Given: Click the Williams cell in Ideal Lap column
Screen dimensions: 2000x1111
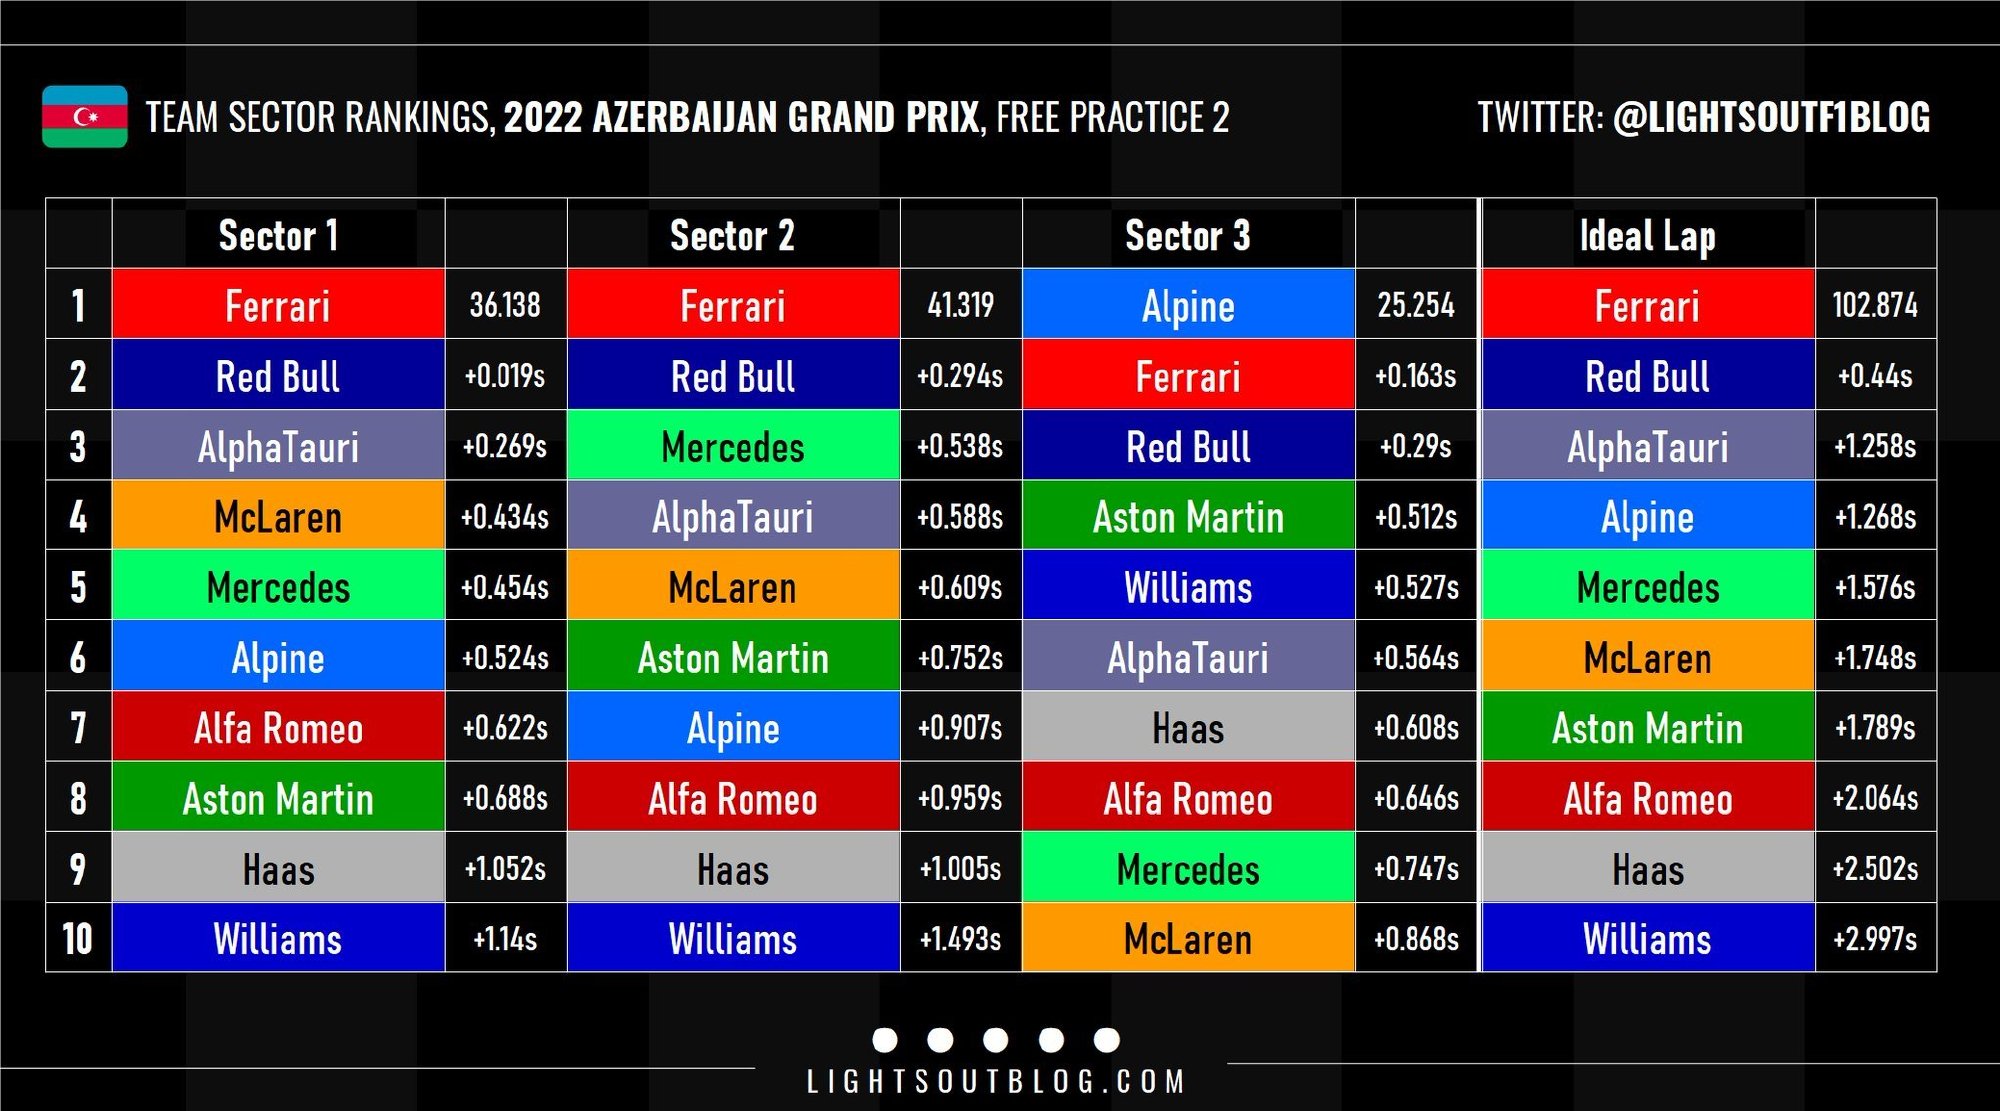Looking at the screenshot, I should (1648, 938).
